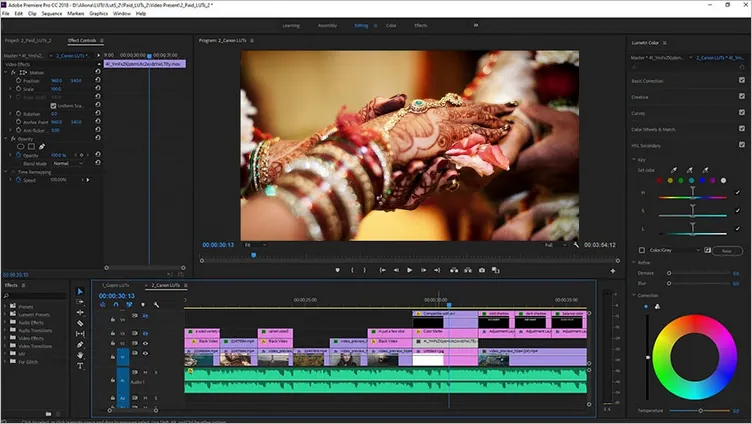Image resolution: width=752 pixels, height=424 pixels.
Task: Click the Export Frame camera icon
Action: point(482,270)
